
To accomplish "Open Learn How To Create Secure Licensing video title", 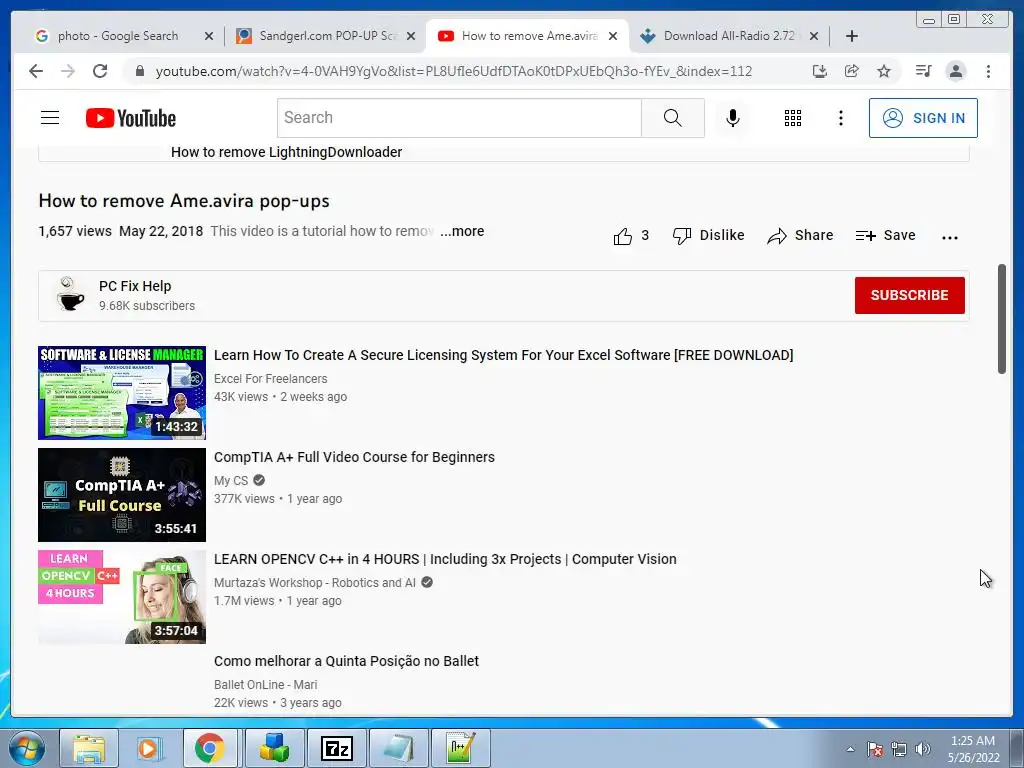I will point(504,355).
